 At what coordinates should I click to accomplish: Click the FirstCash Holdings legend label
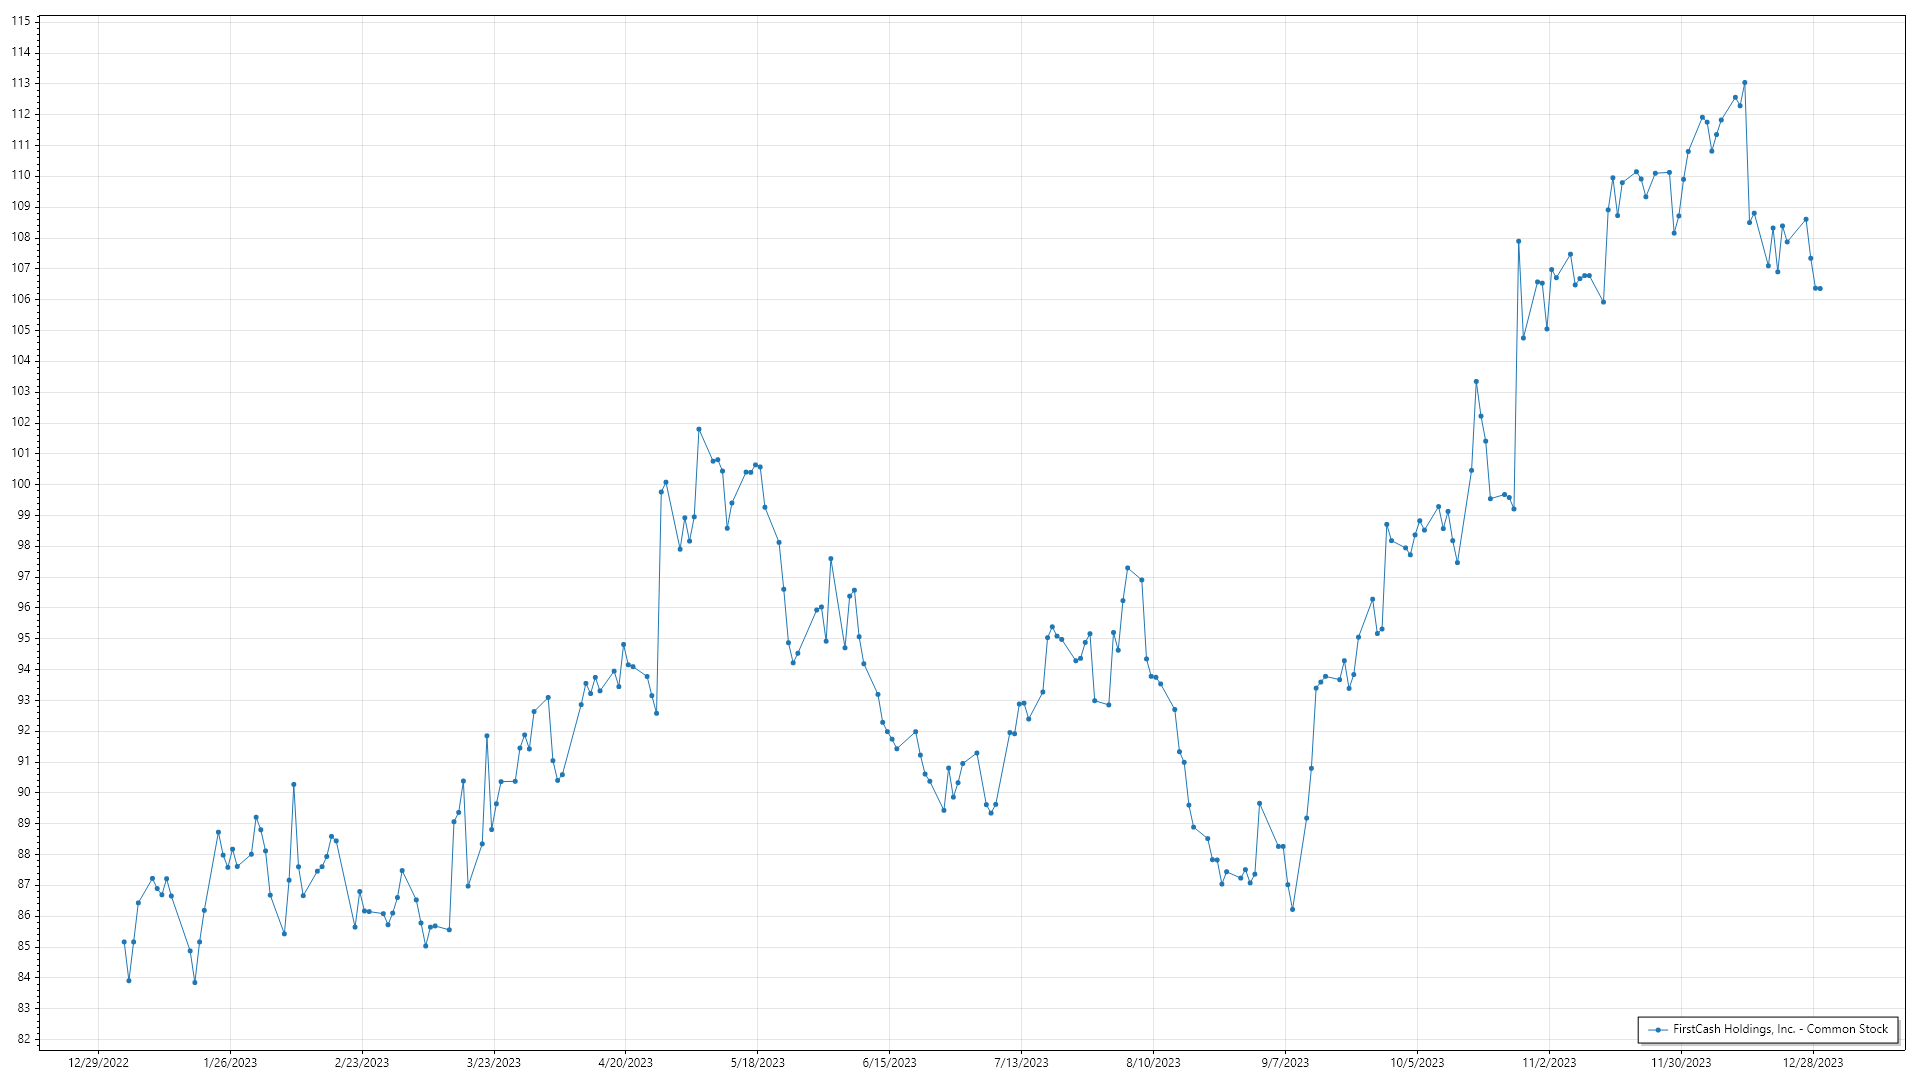coord(1780,1029)
